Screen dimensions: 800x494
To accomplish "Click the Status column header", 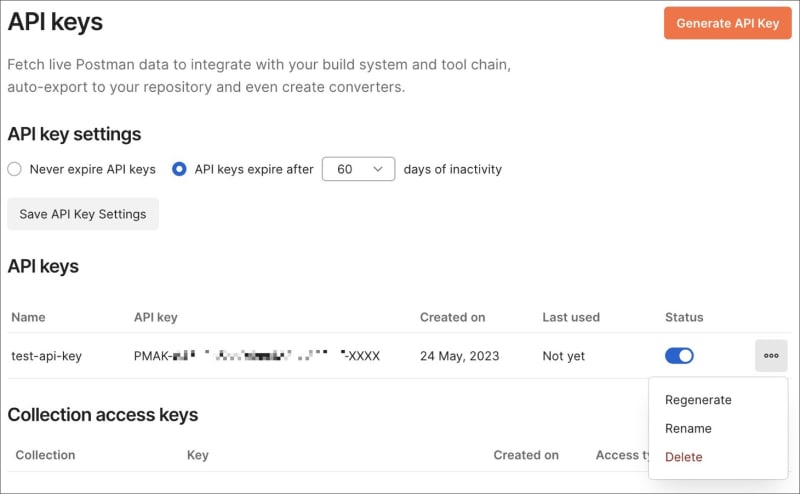I will (x=684, y=317).
